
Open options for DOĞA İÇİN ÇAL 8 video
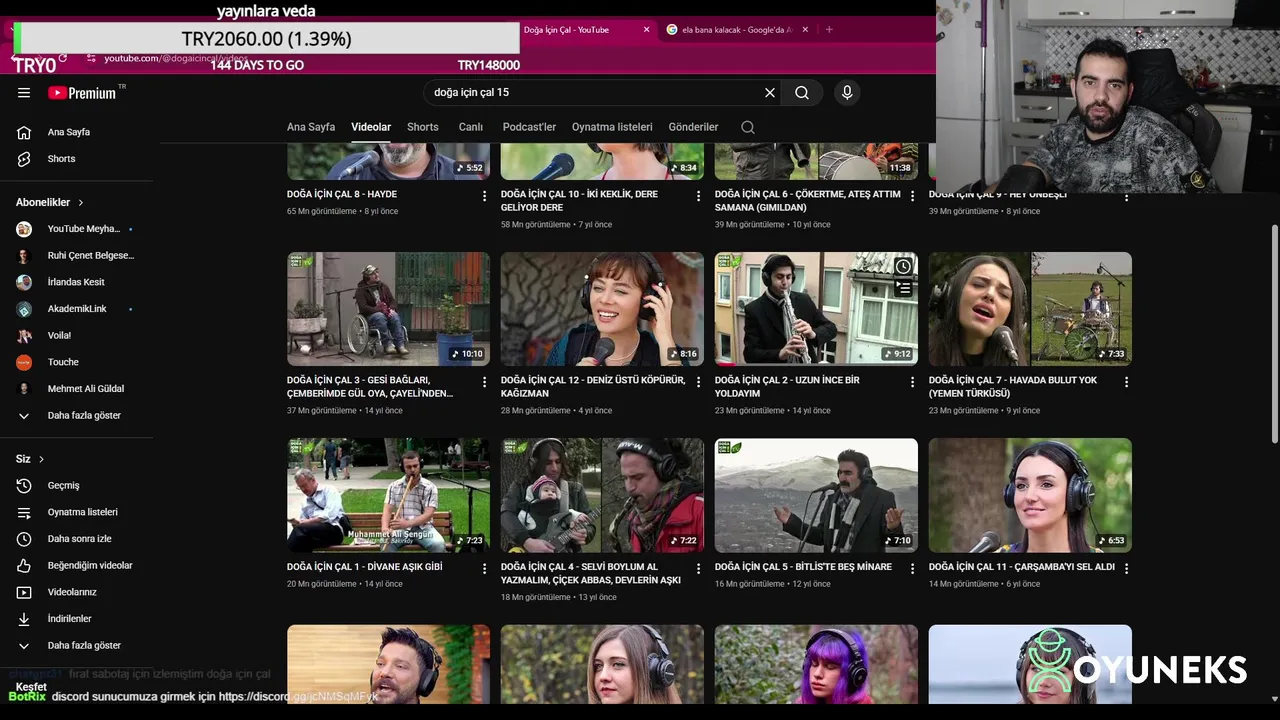point(485,196)
